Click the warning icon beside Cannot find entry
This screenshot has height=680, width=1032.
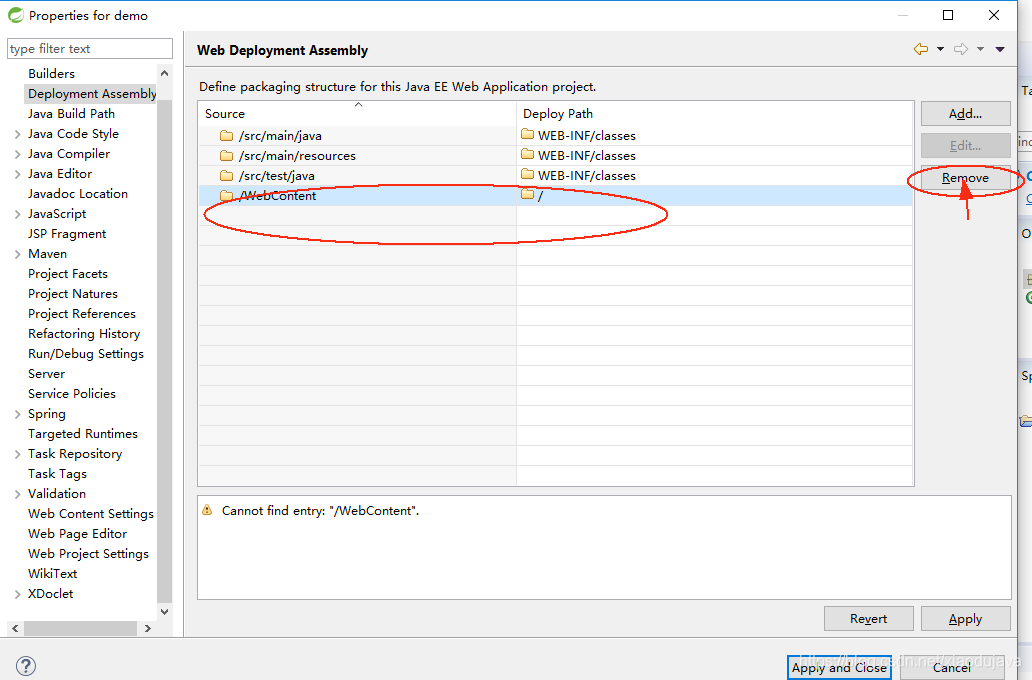coord(207,509)
